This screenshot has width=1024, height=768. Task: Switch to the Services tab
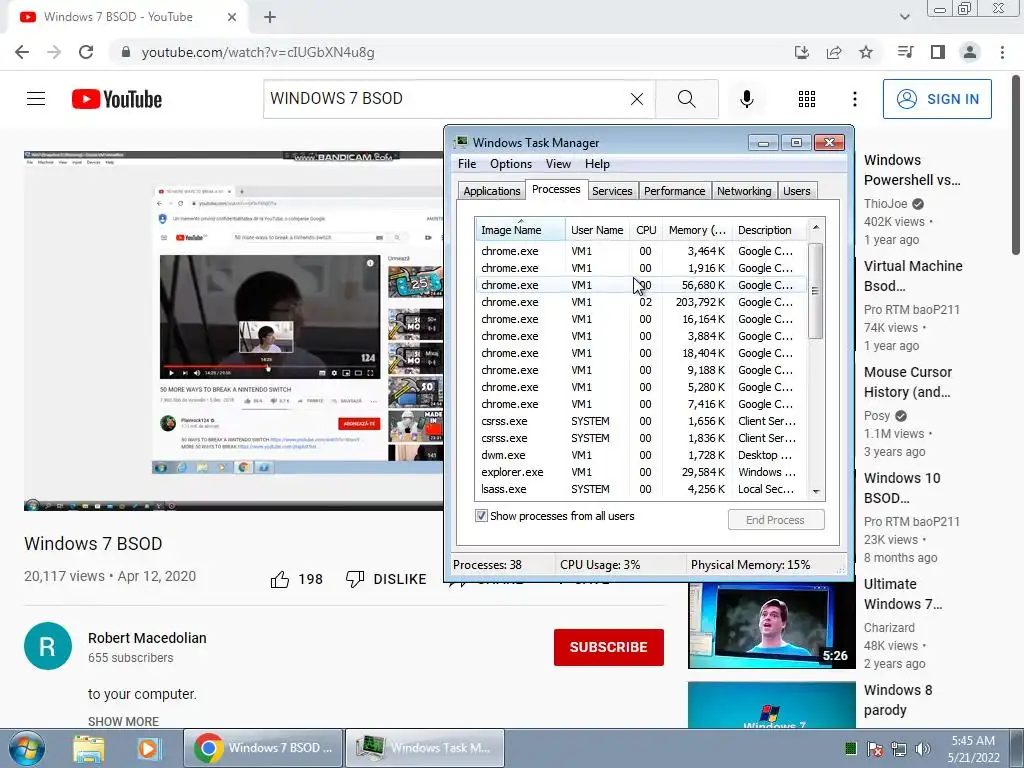(x=612, y=191)
